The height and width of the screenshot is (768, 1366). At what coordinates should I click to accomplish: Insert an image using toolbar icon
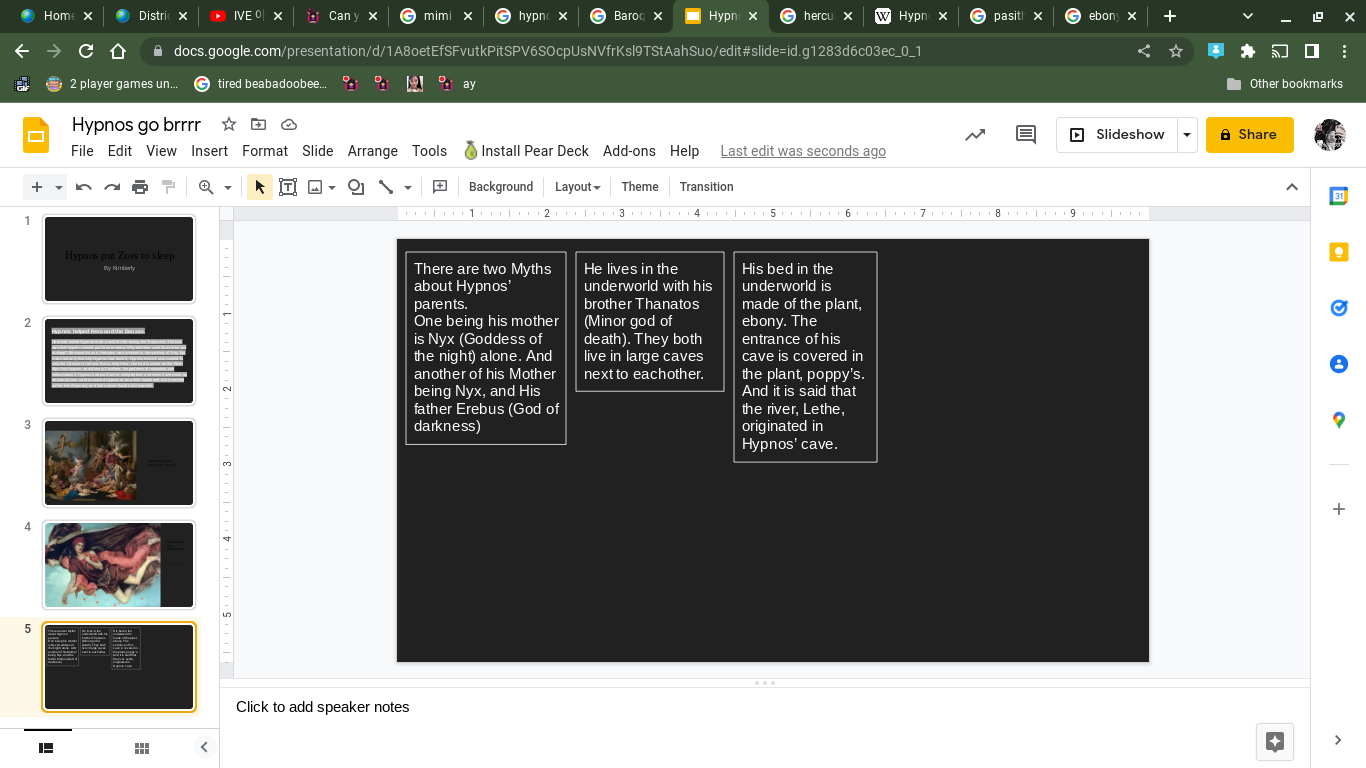(x=315, y=187)
